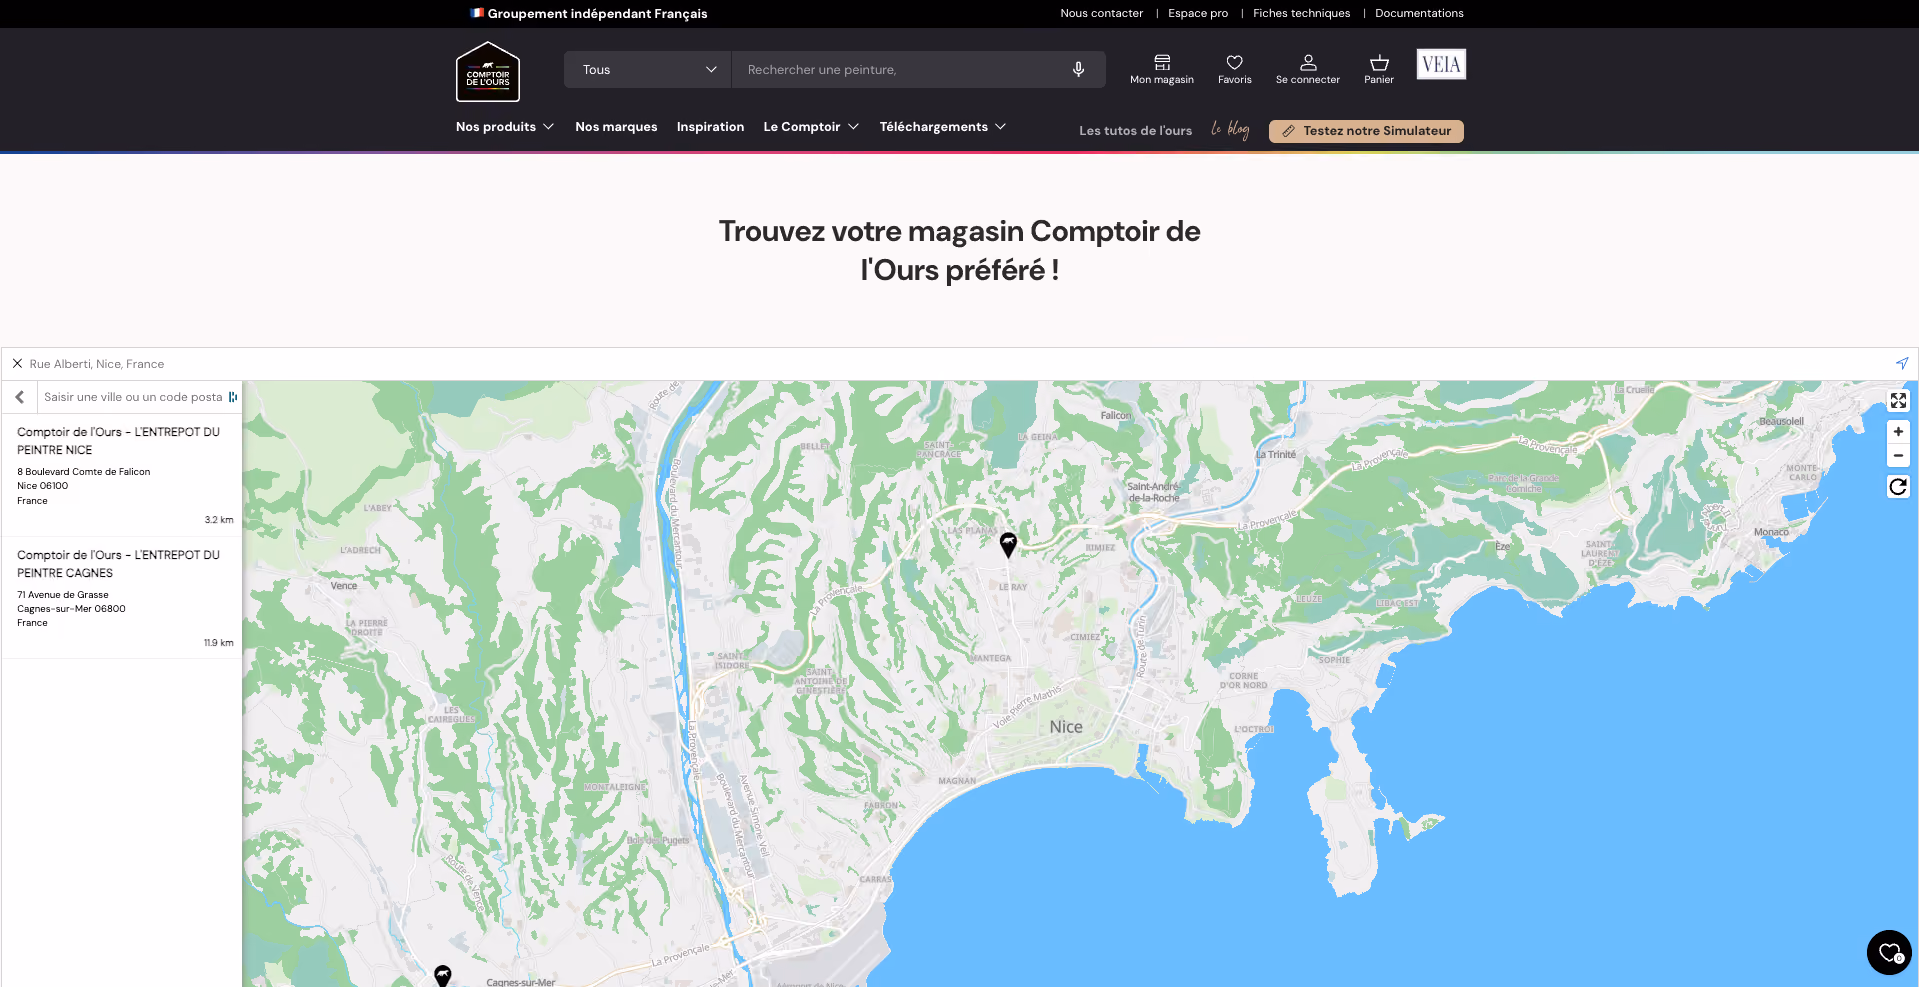
Task: Zoom out on the map
Action: (x=1898, y=455)
